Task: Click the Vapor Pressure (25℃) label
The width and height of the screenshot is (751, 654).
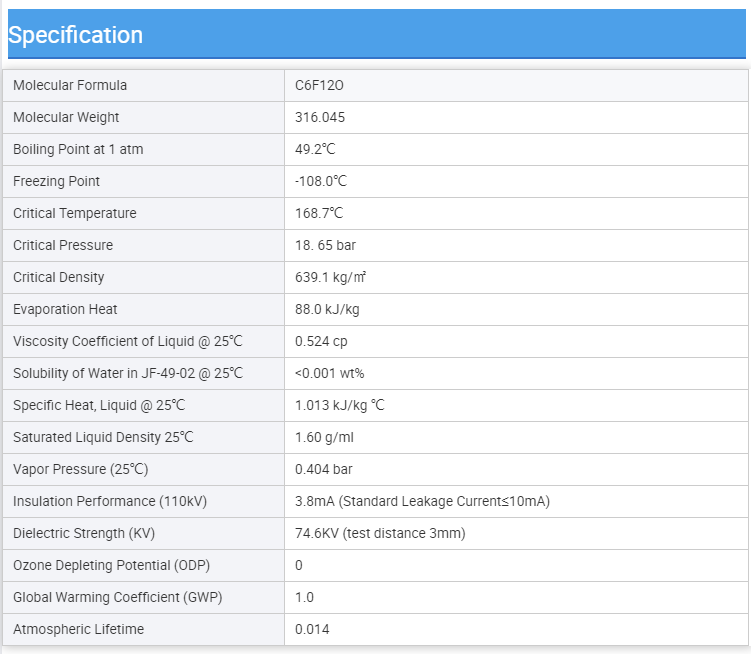Action: tap(80, 470)
